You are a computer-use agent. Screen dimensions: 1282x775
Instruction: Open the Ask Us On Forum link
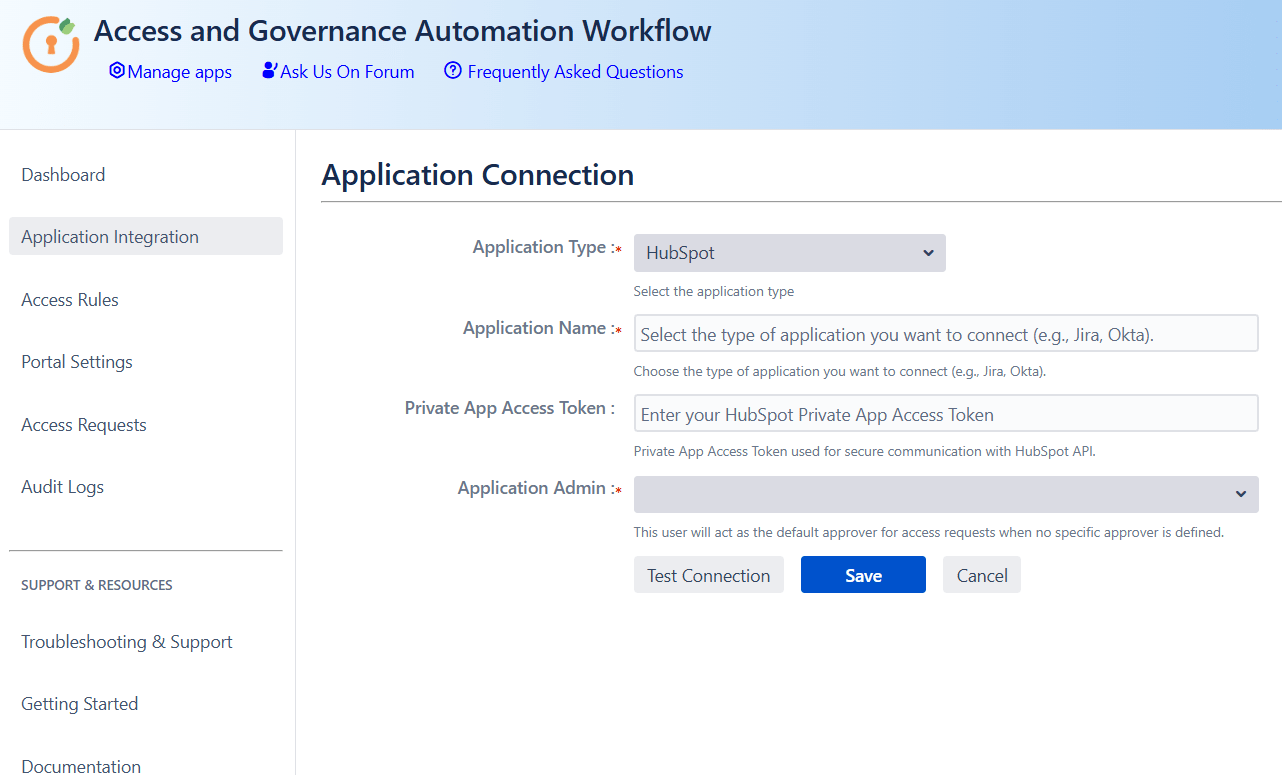tap(347, 72)
